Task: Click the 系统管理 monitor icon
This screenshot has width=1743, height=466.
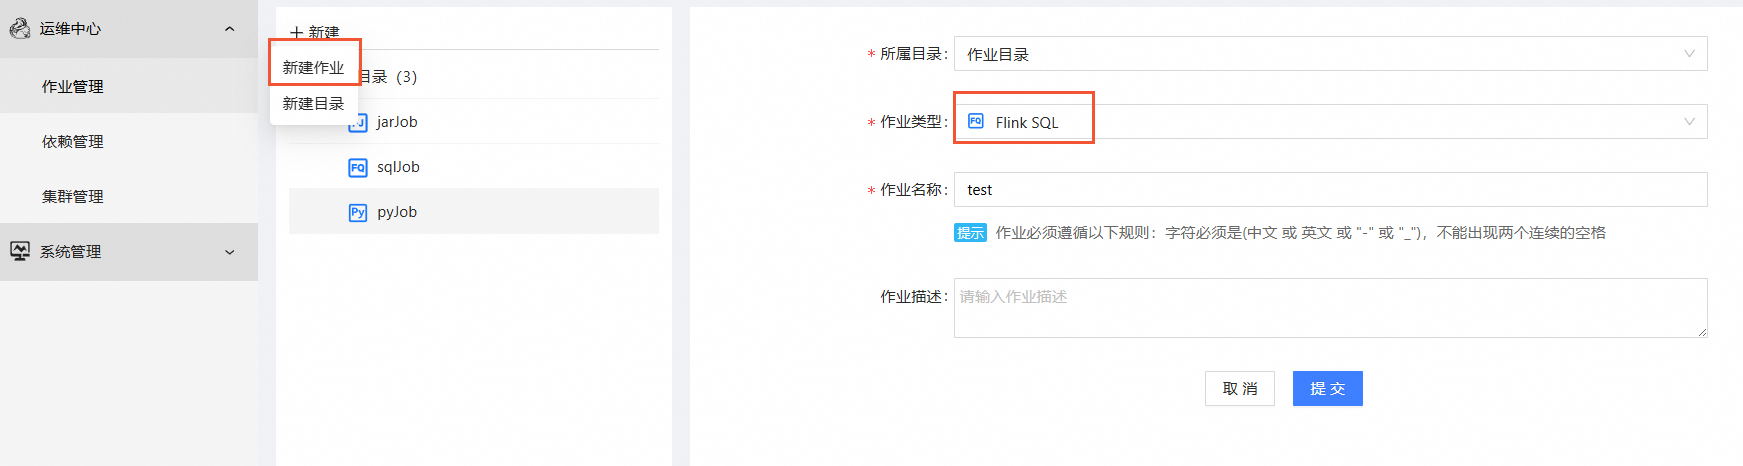Action: 19,251
